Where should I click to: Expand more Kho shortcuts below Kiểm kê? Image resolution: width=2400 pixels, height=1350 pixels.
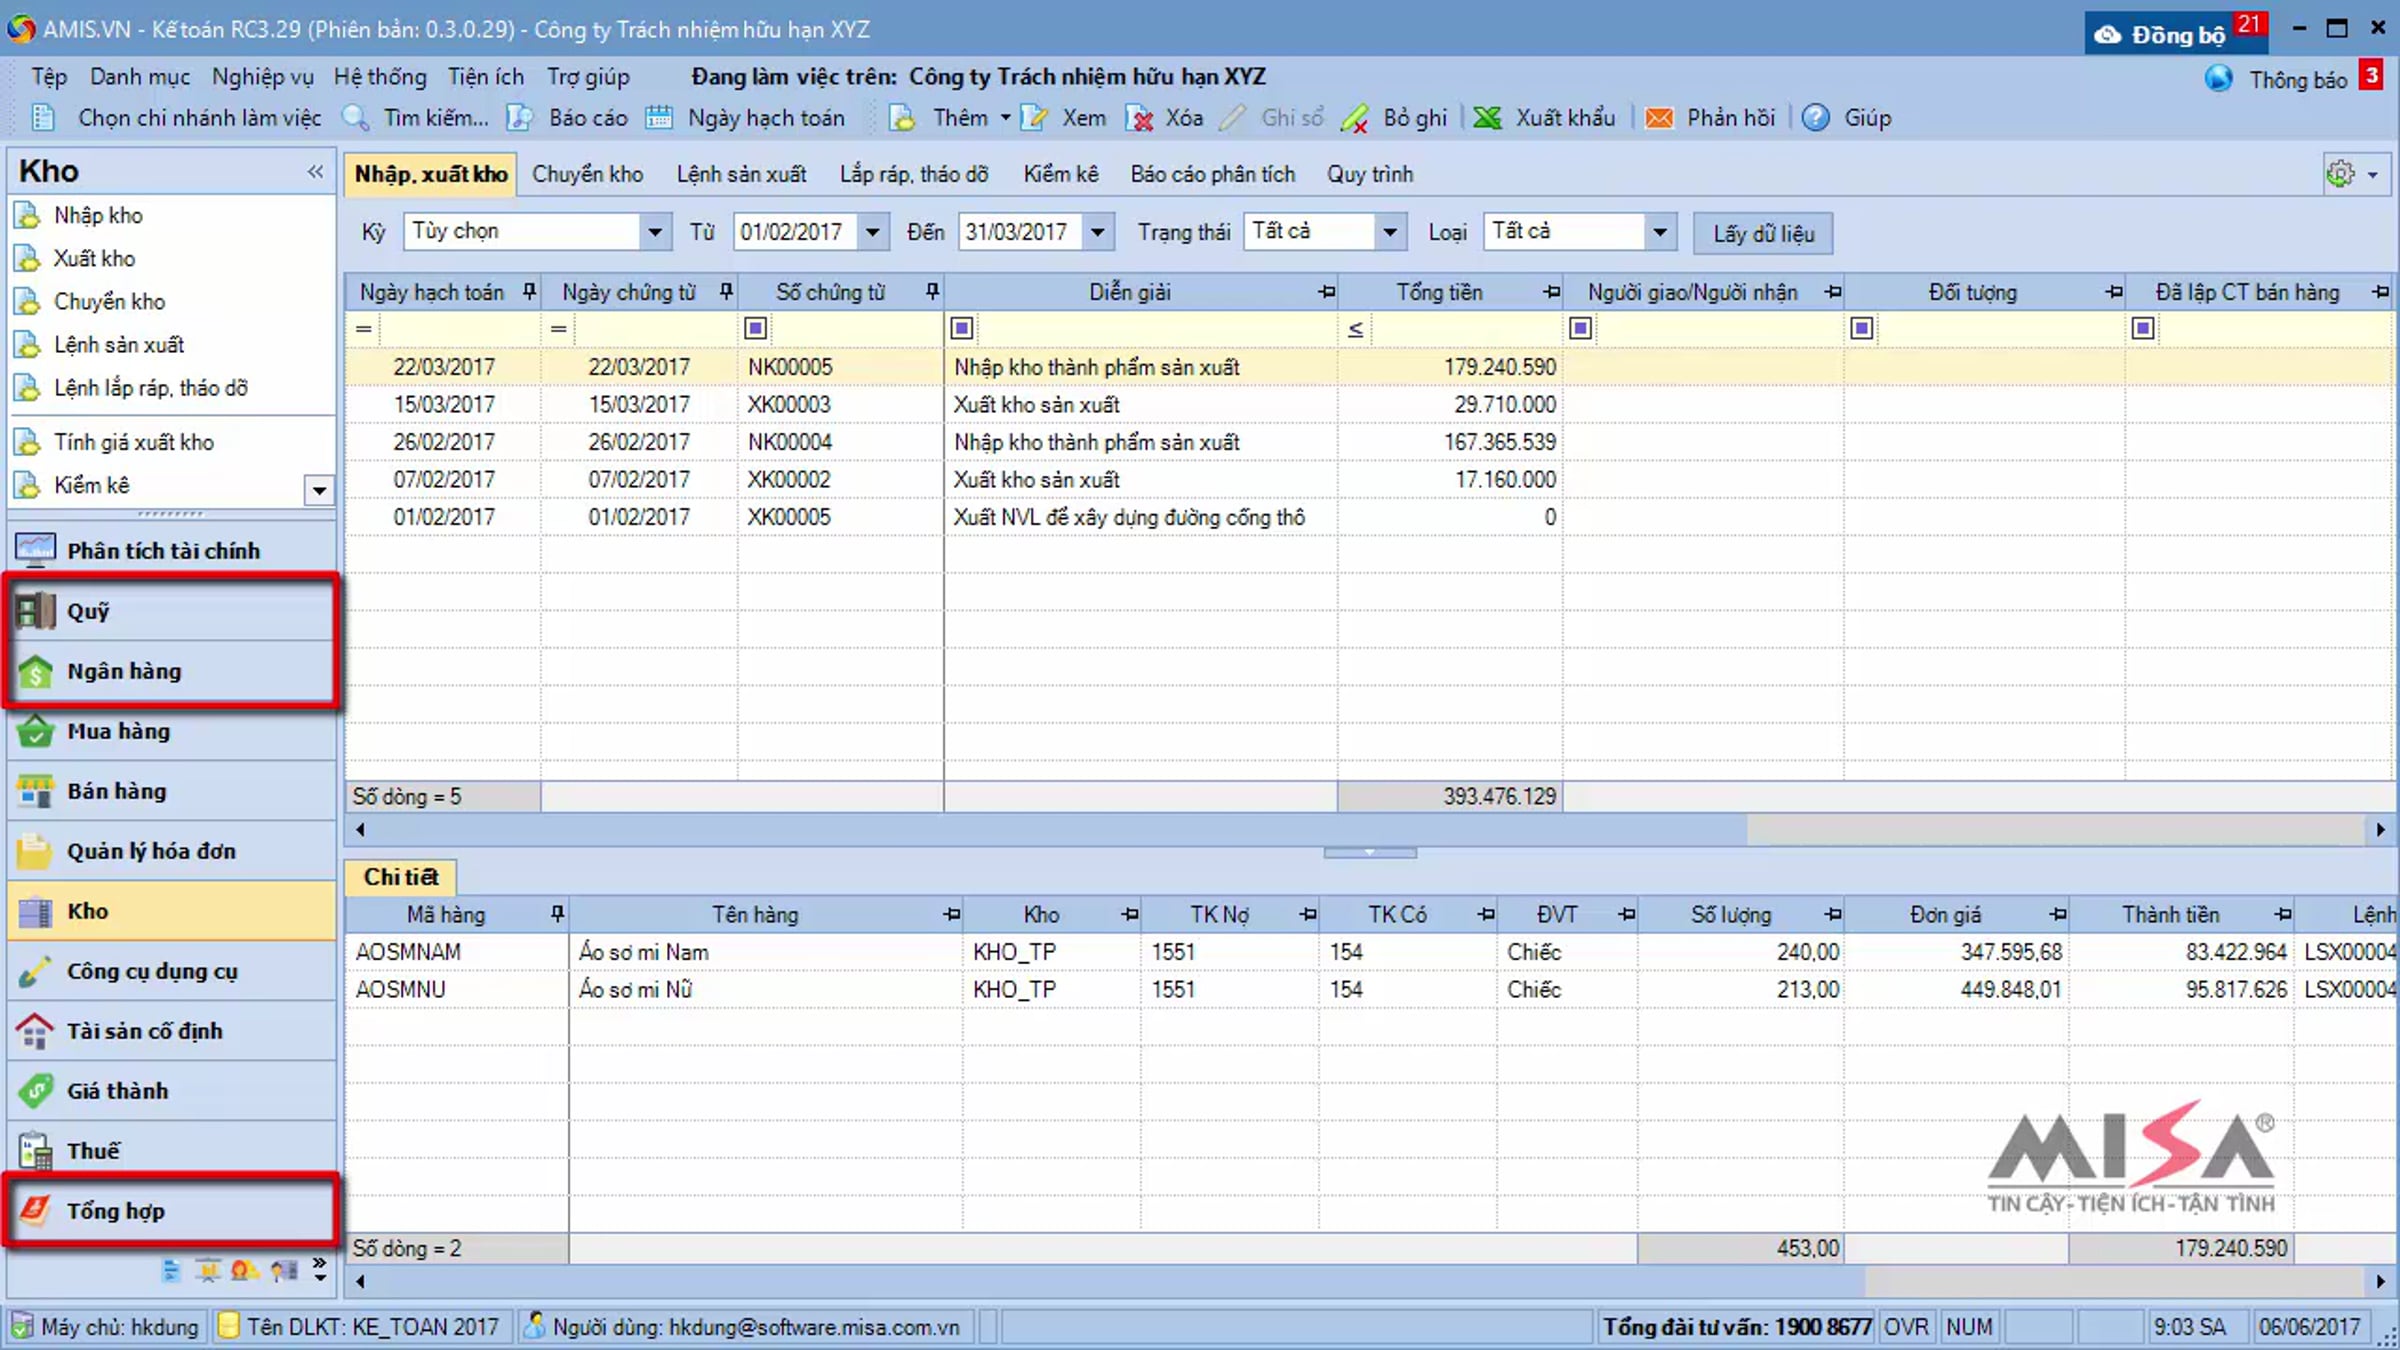pyautogui.click(x=319, y=490)
